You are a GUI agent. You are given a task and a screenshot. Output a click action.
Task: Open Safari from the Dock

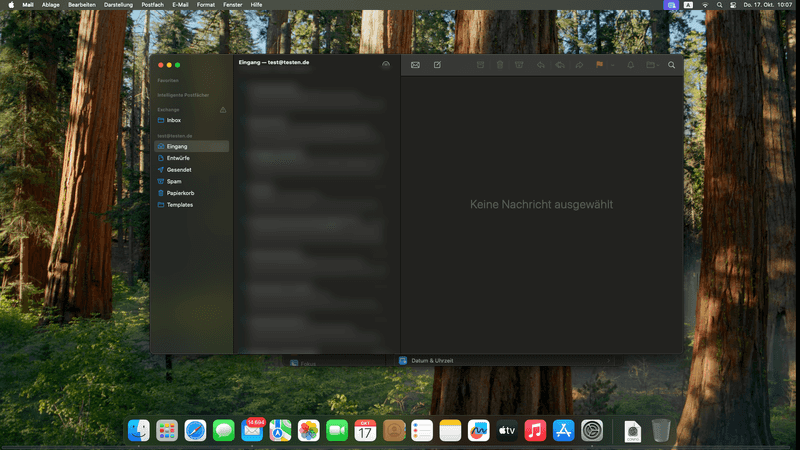tap(195, 430)
